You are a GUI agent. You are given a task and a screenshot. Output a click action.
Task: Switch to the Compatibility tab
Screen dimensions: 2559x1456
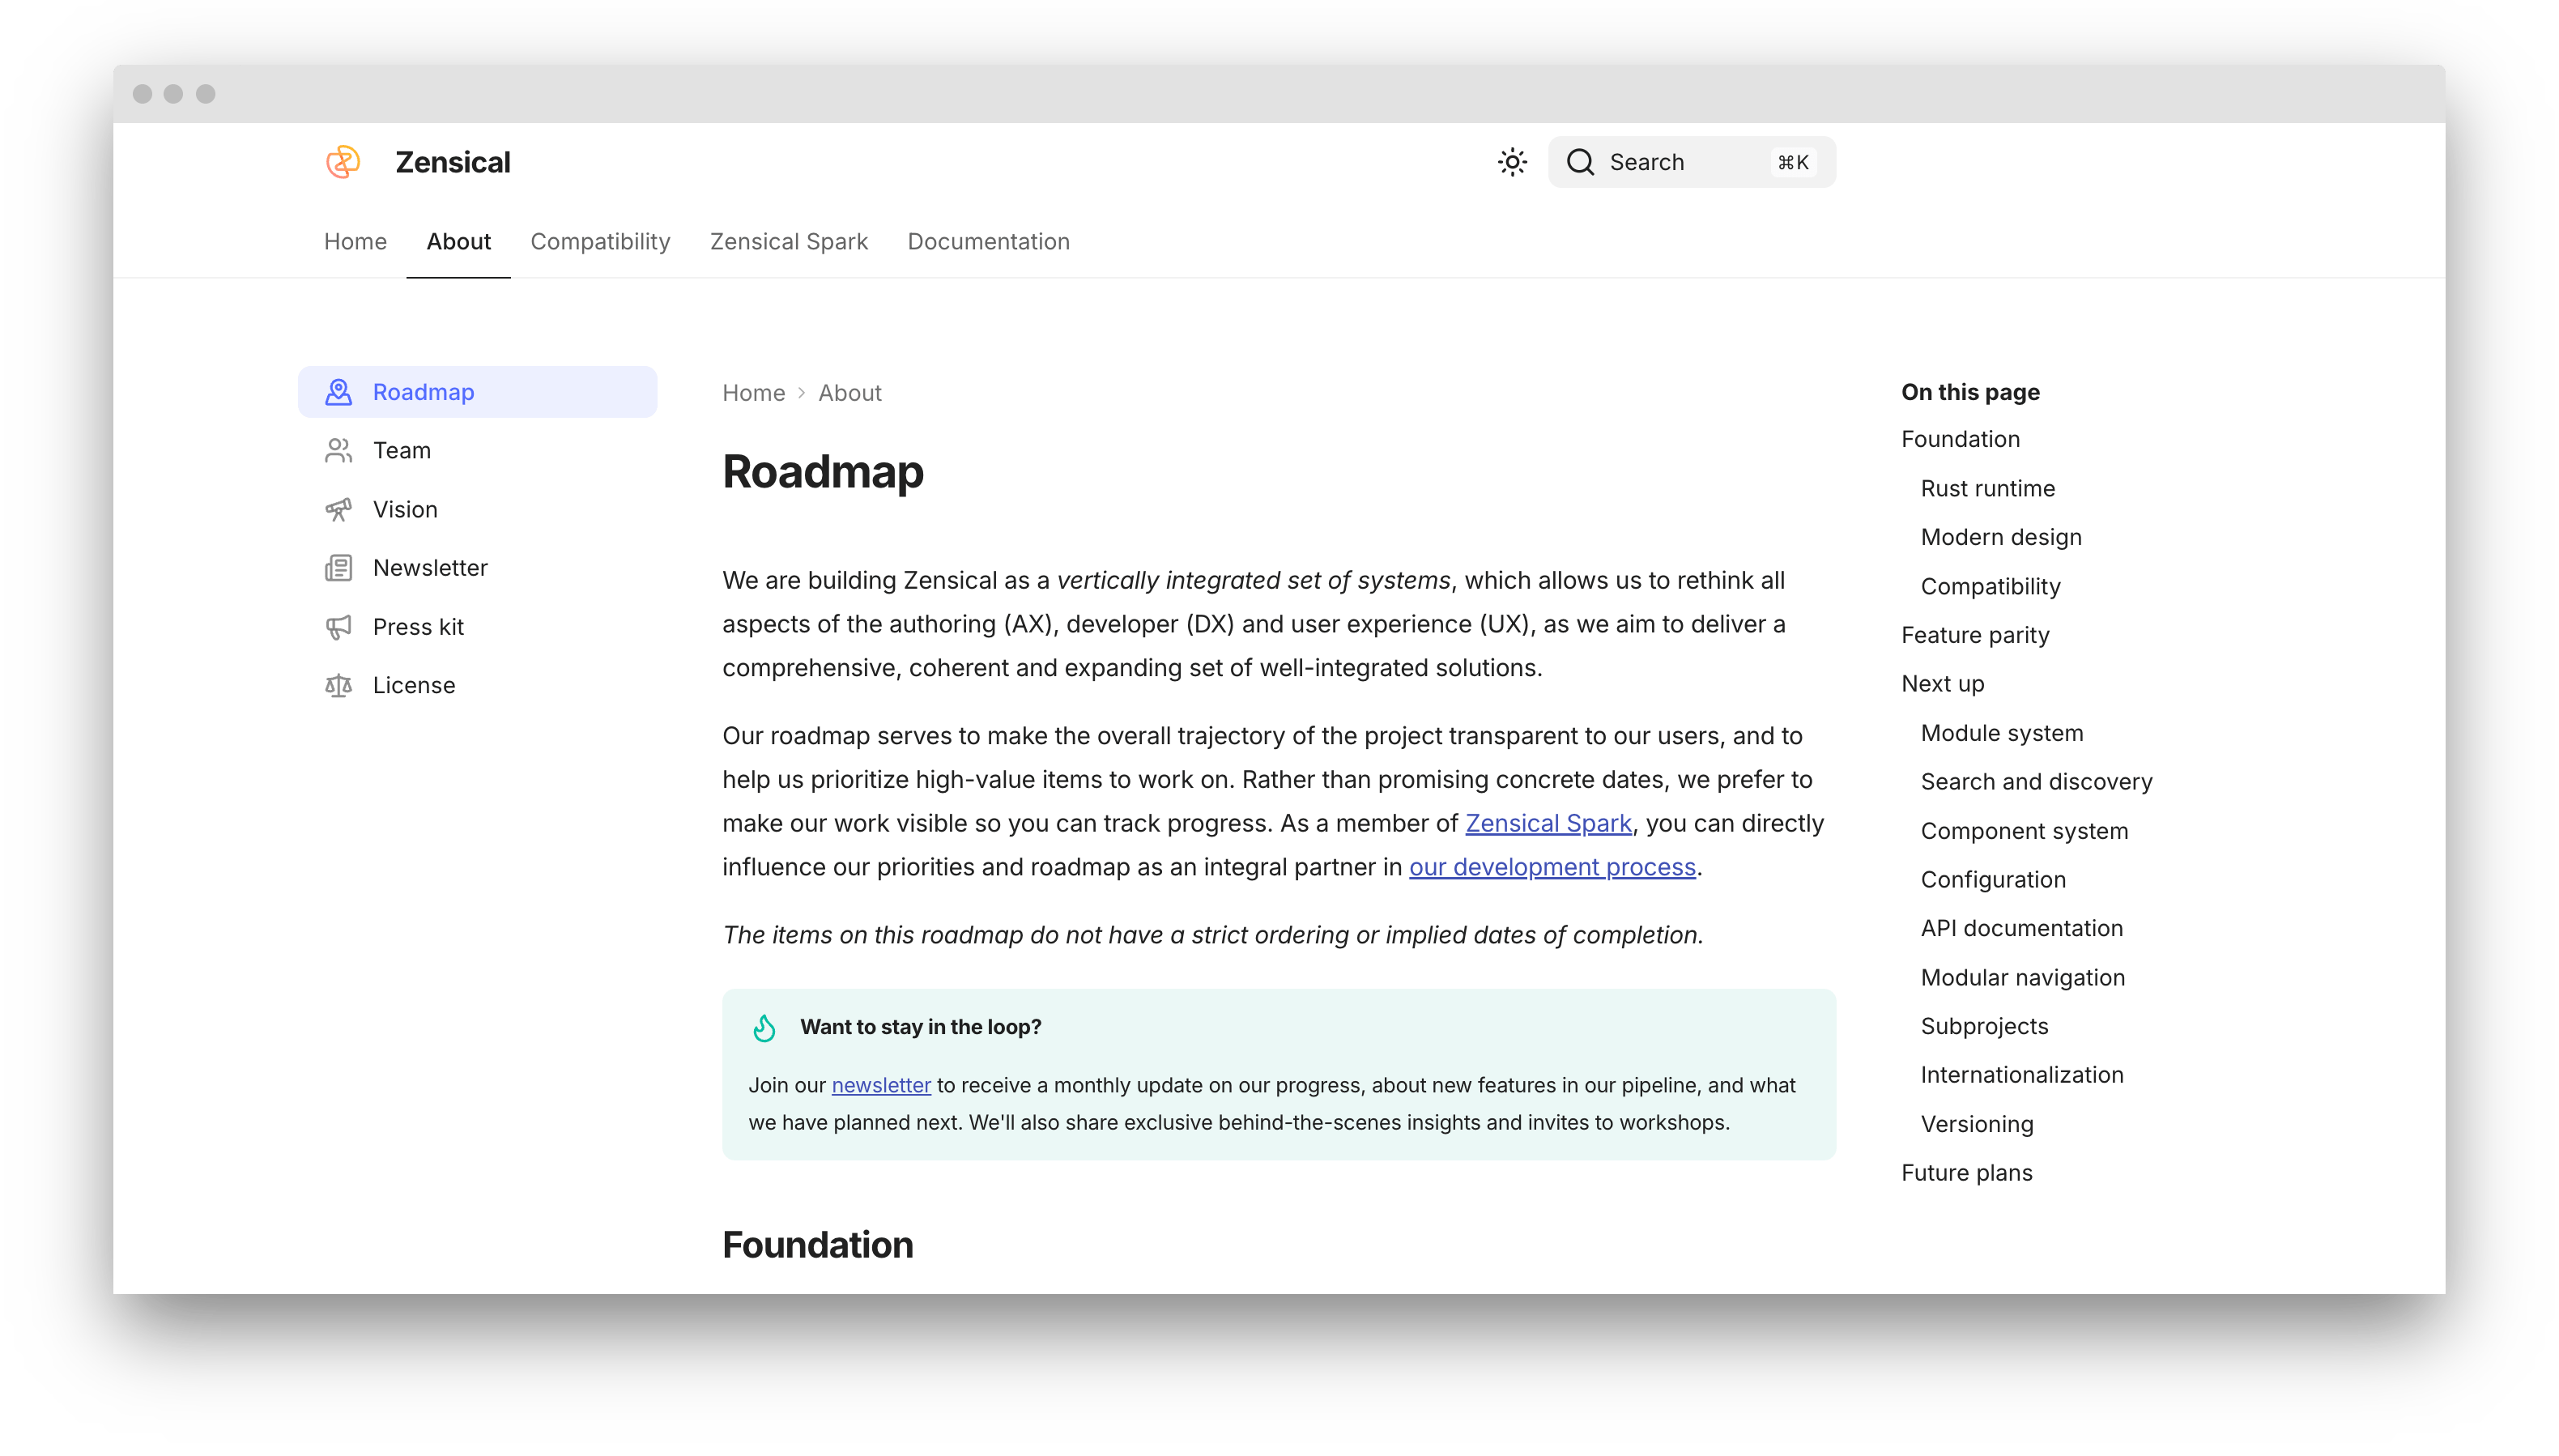click(600, 241)
